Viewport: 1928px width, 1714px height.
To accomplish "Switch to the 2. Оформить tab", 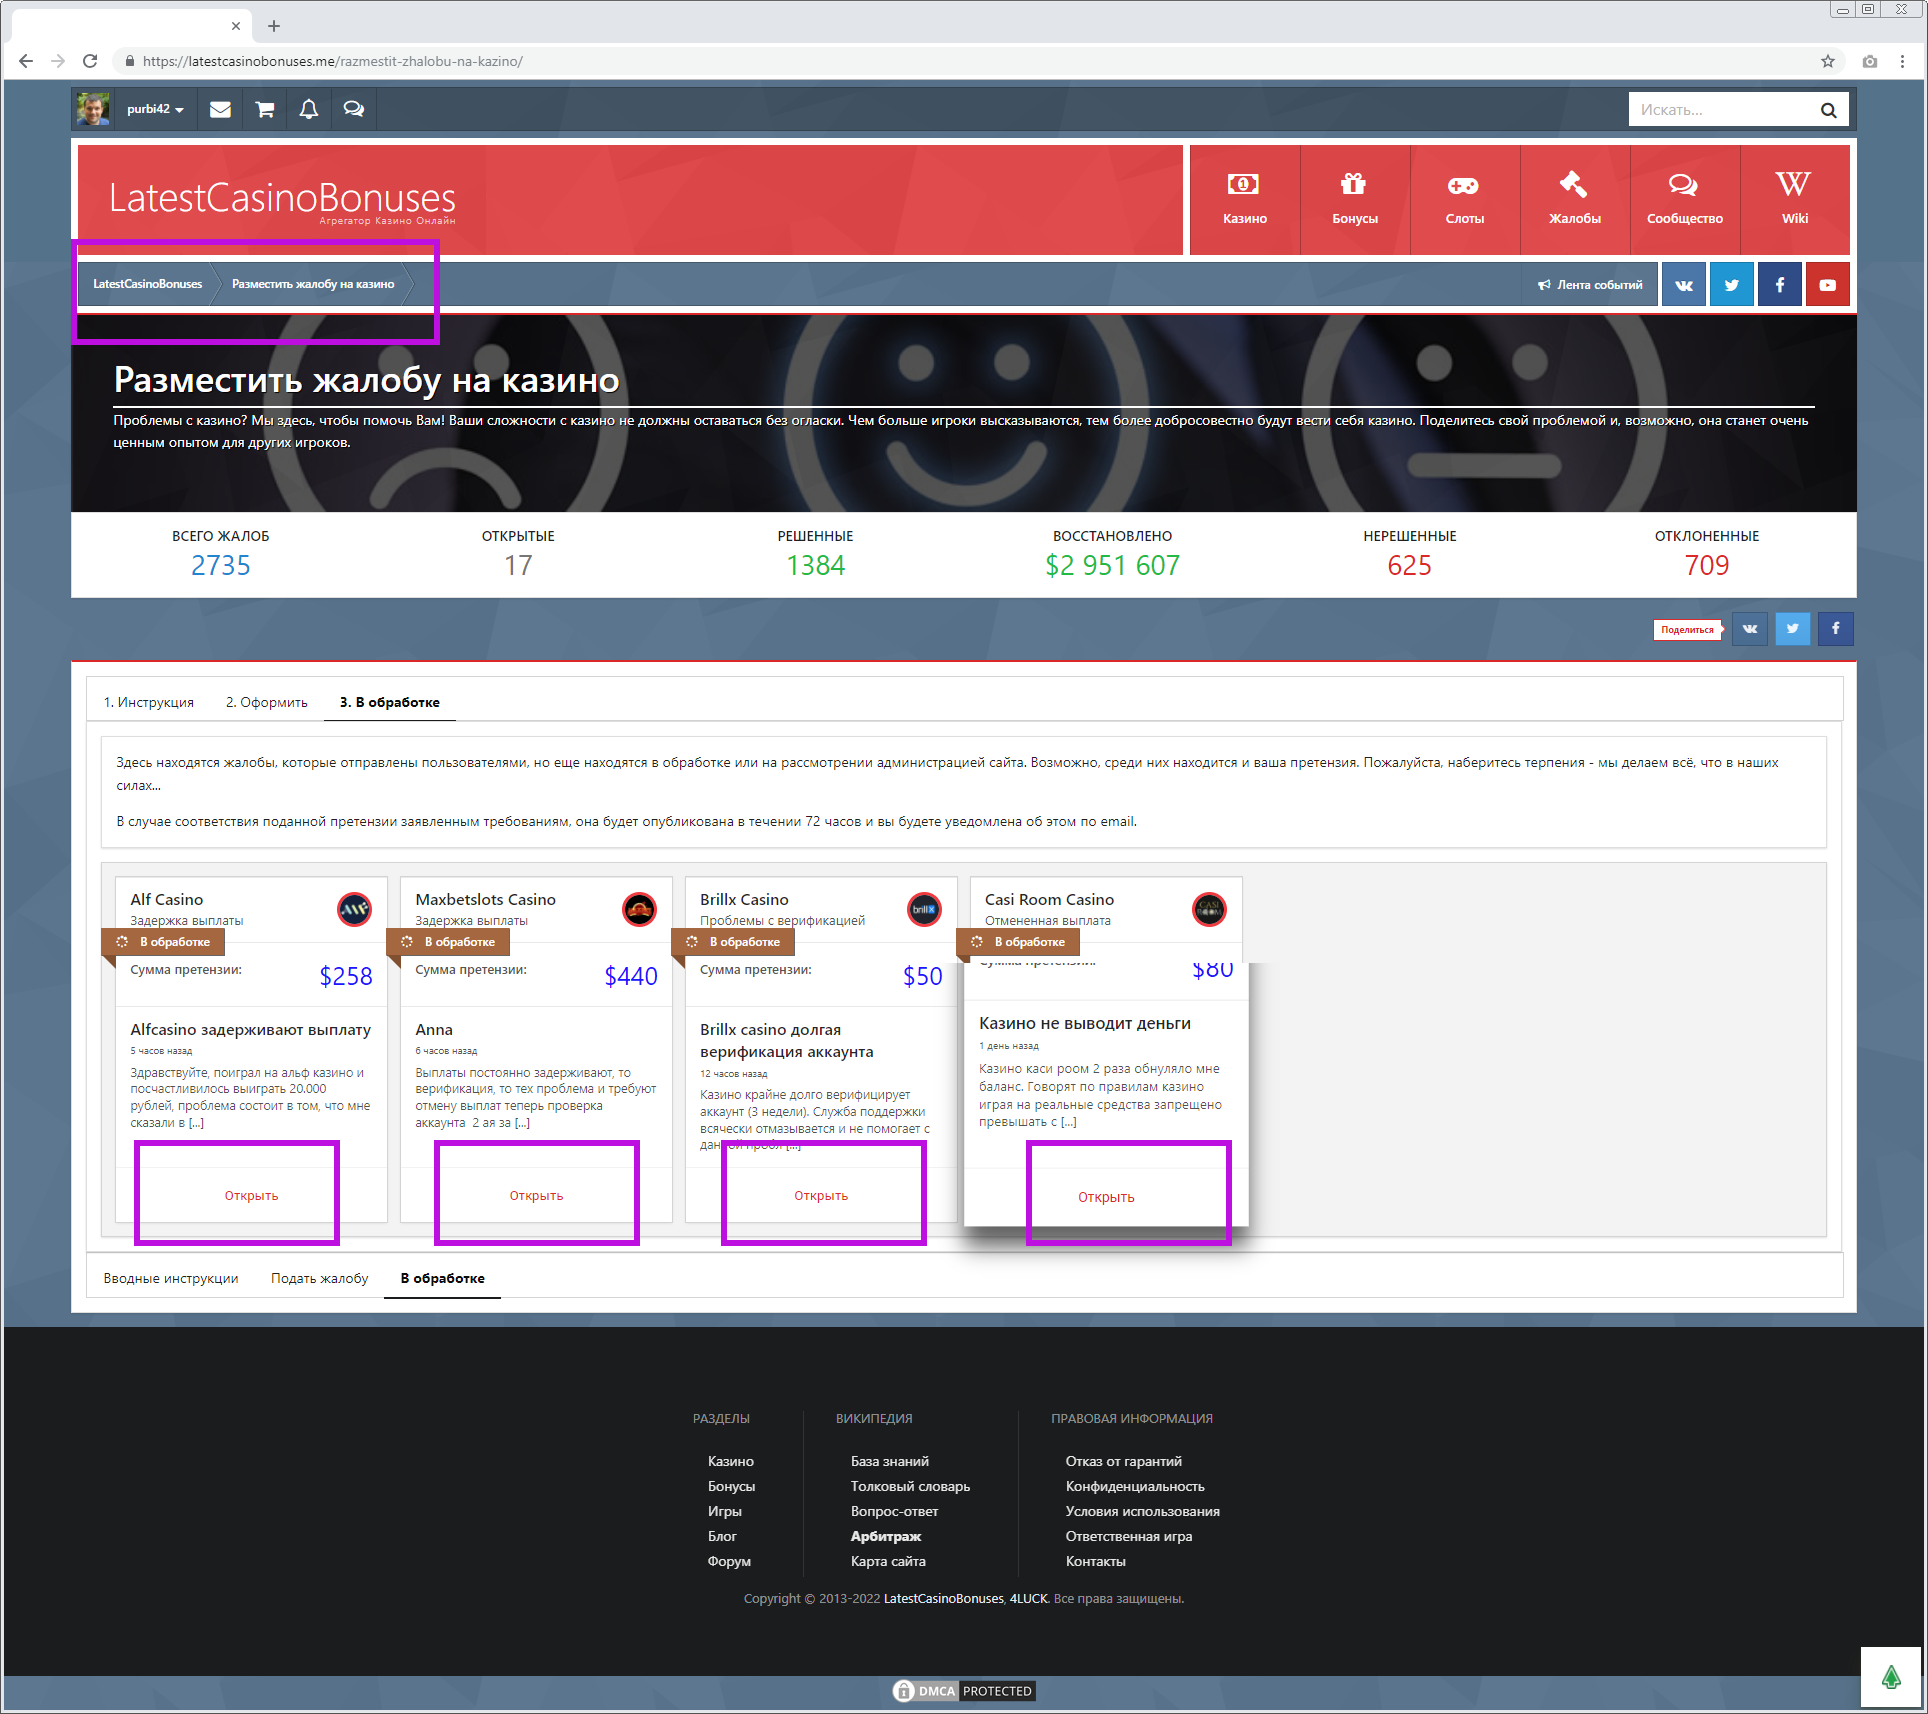I will 266,702.
